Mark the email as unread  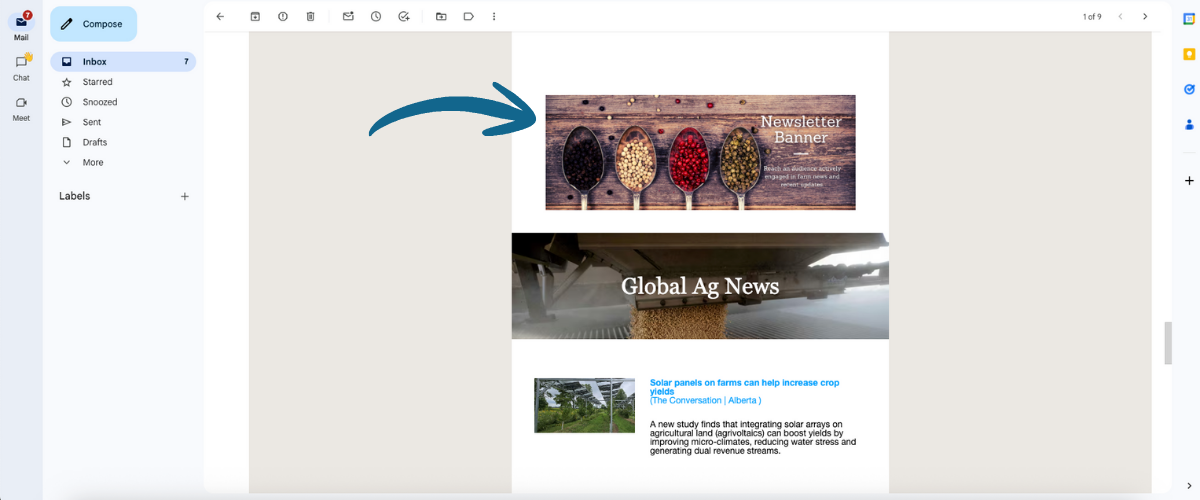(348, 16)
